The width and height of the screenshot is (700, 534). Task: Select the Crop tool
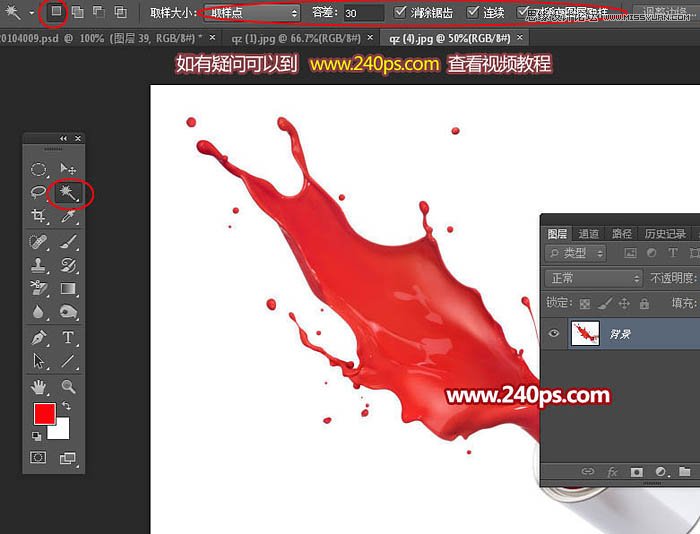point(38,216)
